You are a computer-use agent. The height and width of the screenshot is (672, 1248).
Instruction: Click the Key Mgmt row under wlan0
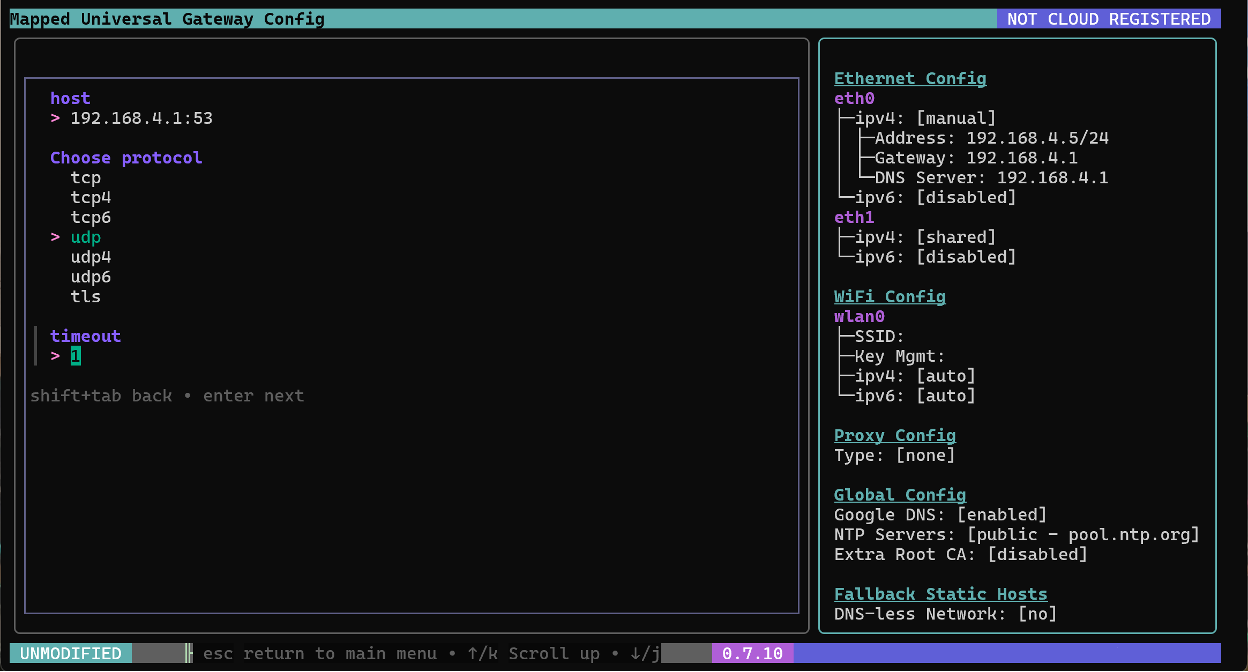pos(900,356)
